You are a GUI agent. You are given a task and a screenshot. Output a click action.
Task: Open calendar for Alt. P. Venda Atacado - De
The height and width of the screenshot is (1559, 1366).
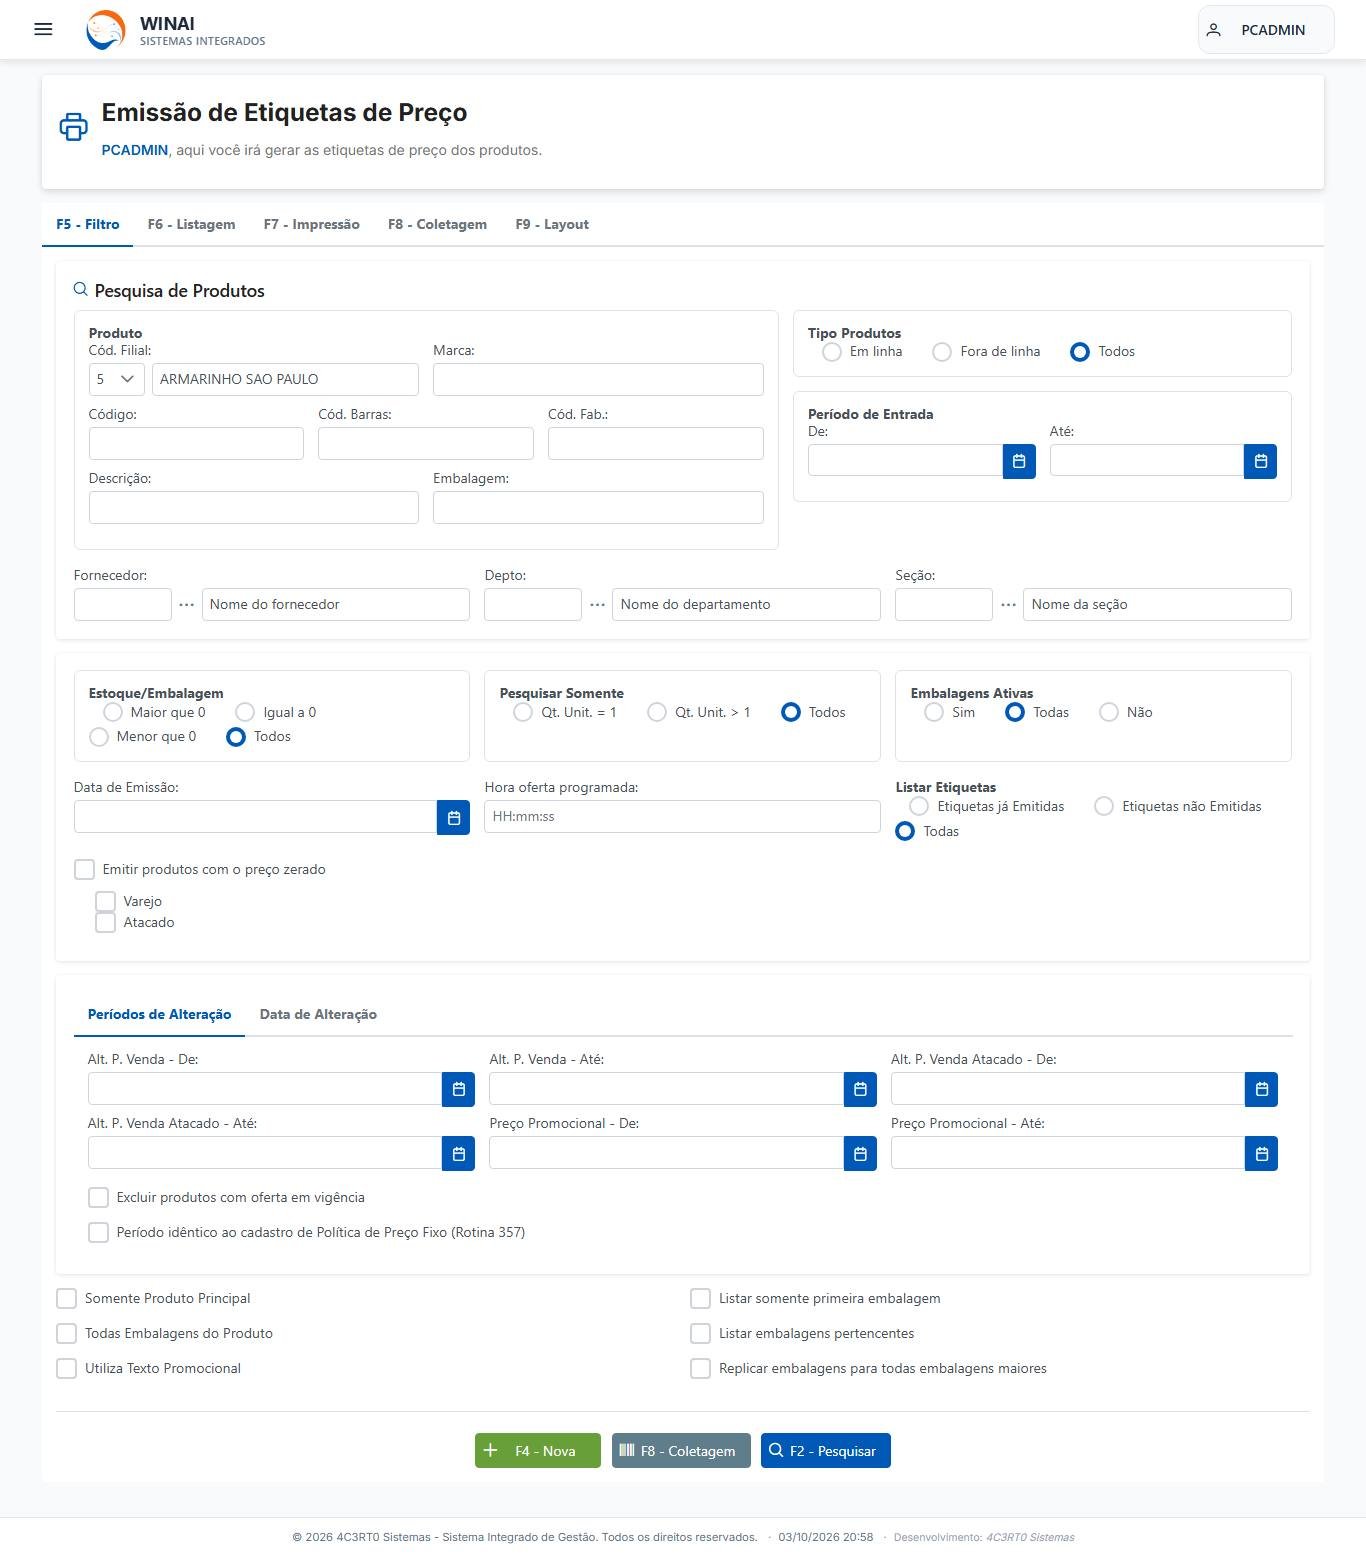1261,1089
